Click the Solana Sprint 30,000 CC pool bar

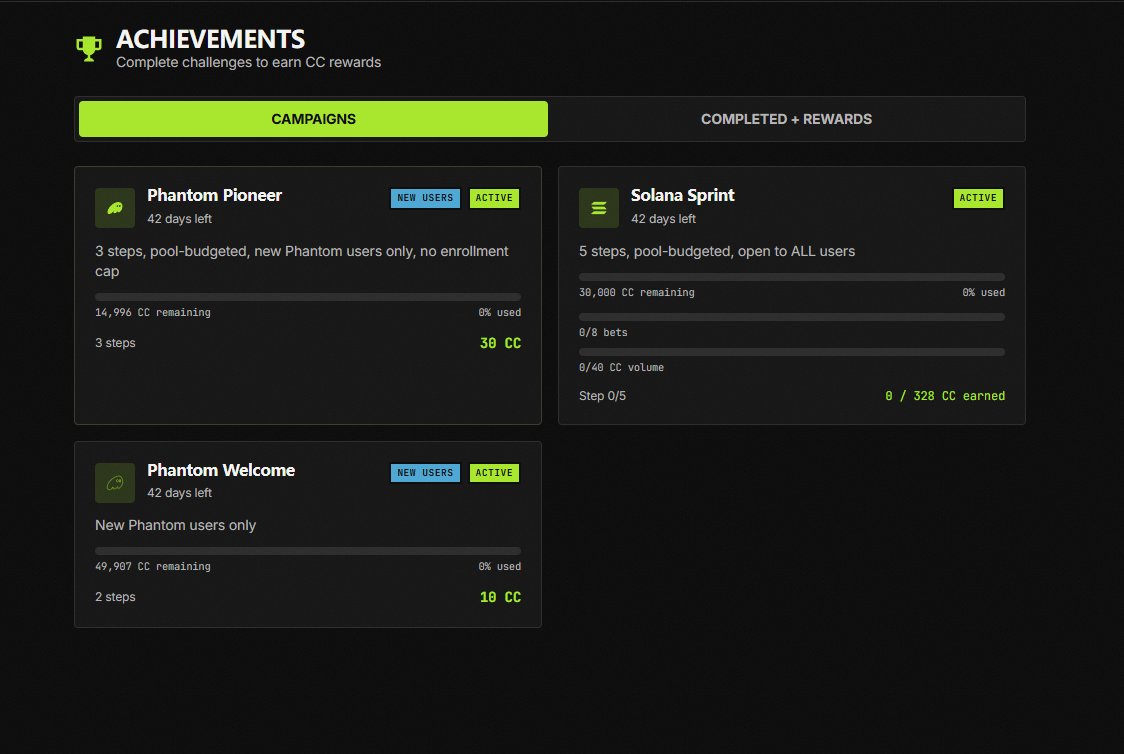(x=792, y=277)
